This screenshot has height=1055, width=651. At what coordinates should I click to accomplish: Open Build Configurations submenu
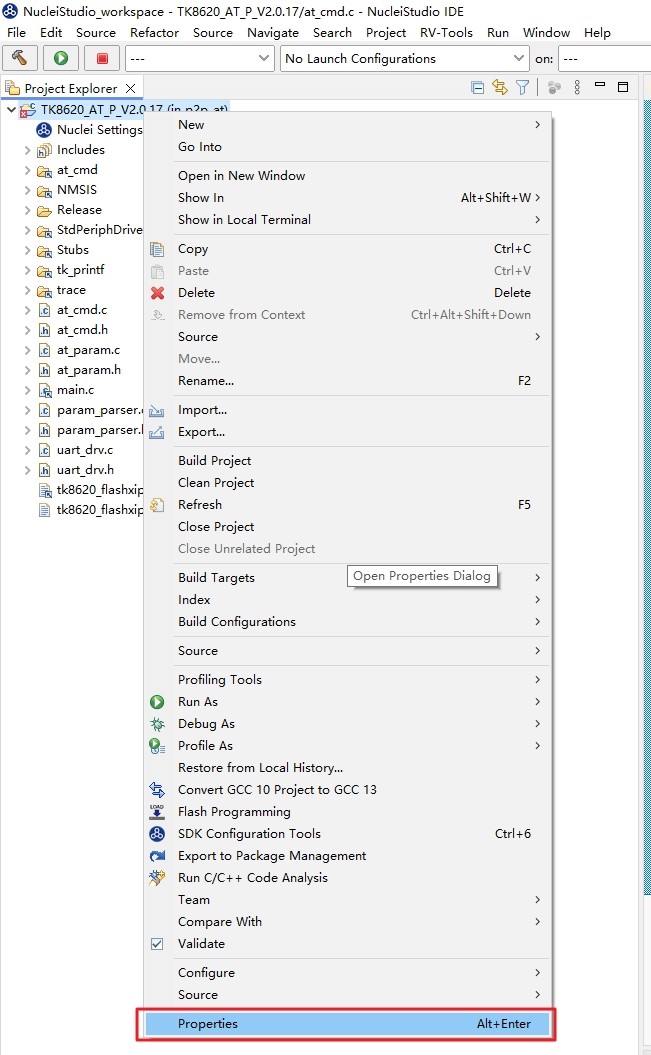pyautogui.click(x=348, y=622)
